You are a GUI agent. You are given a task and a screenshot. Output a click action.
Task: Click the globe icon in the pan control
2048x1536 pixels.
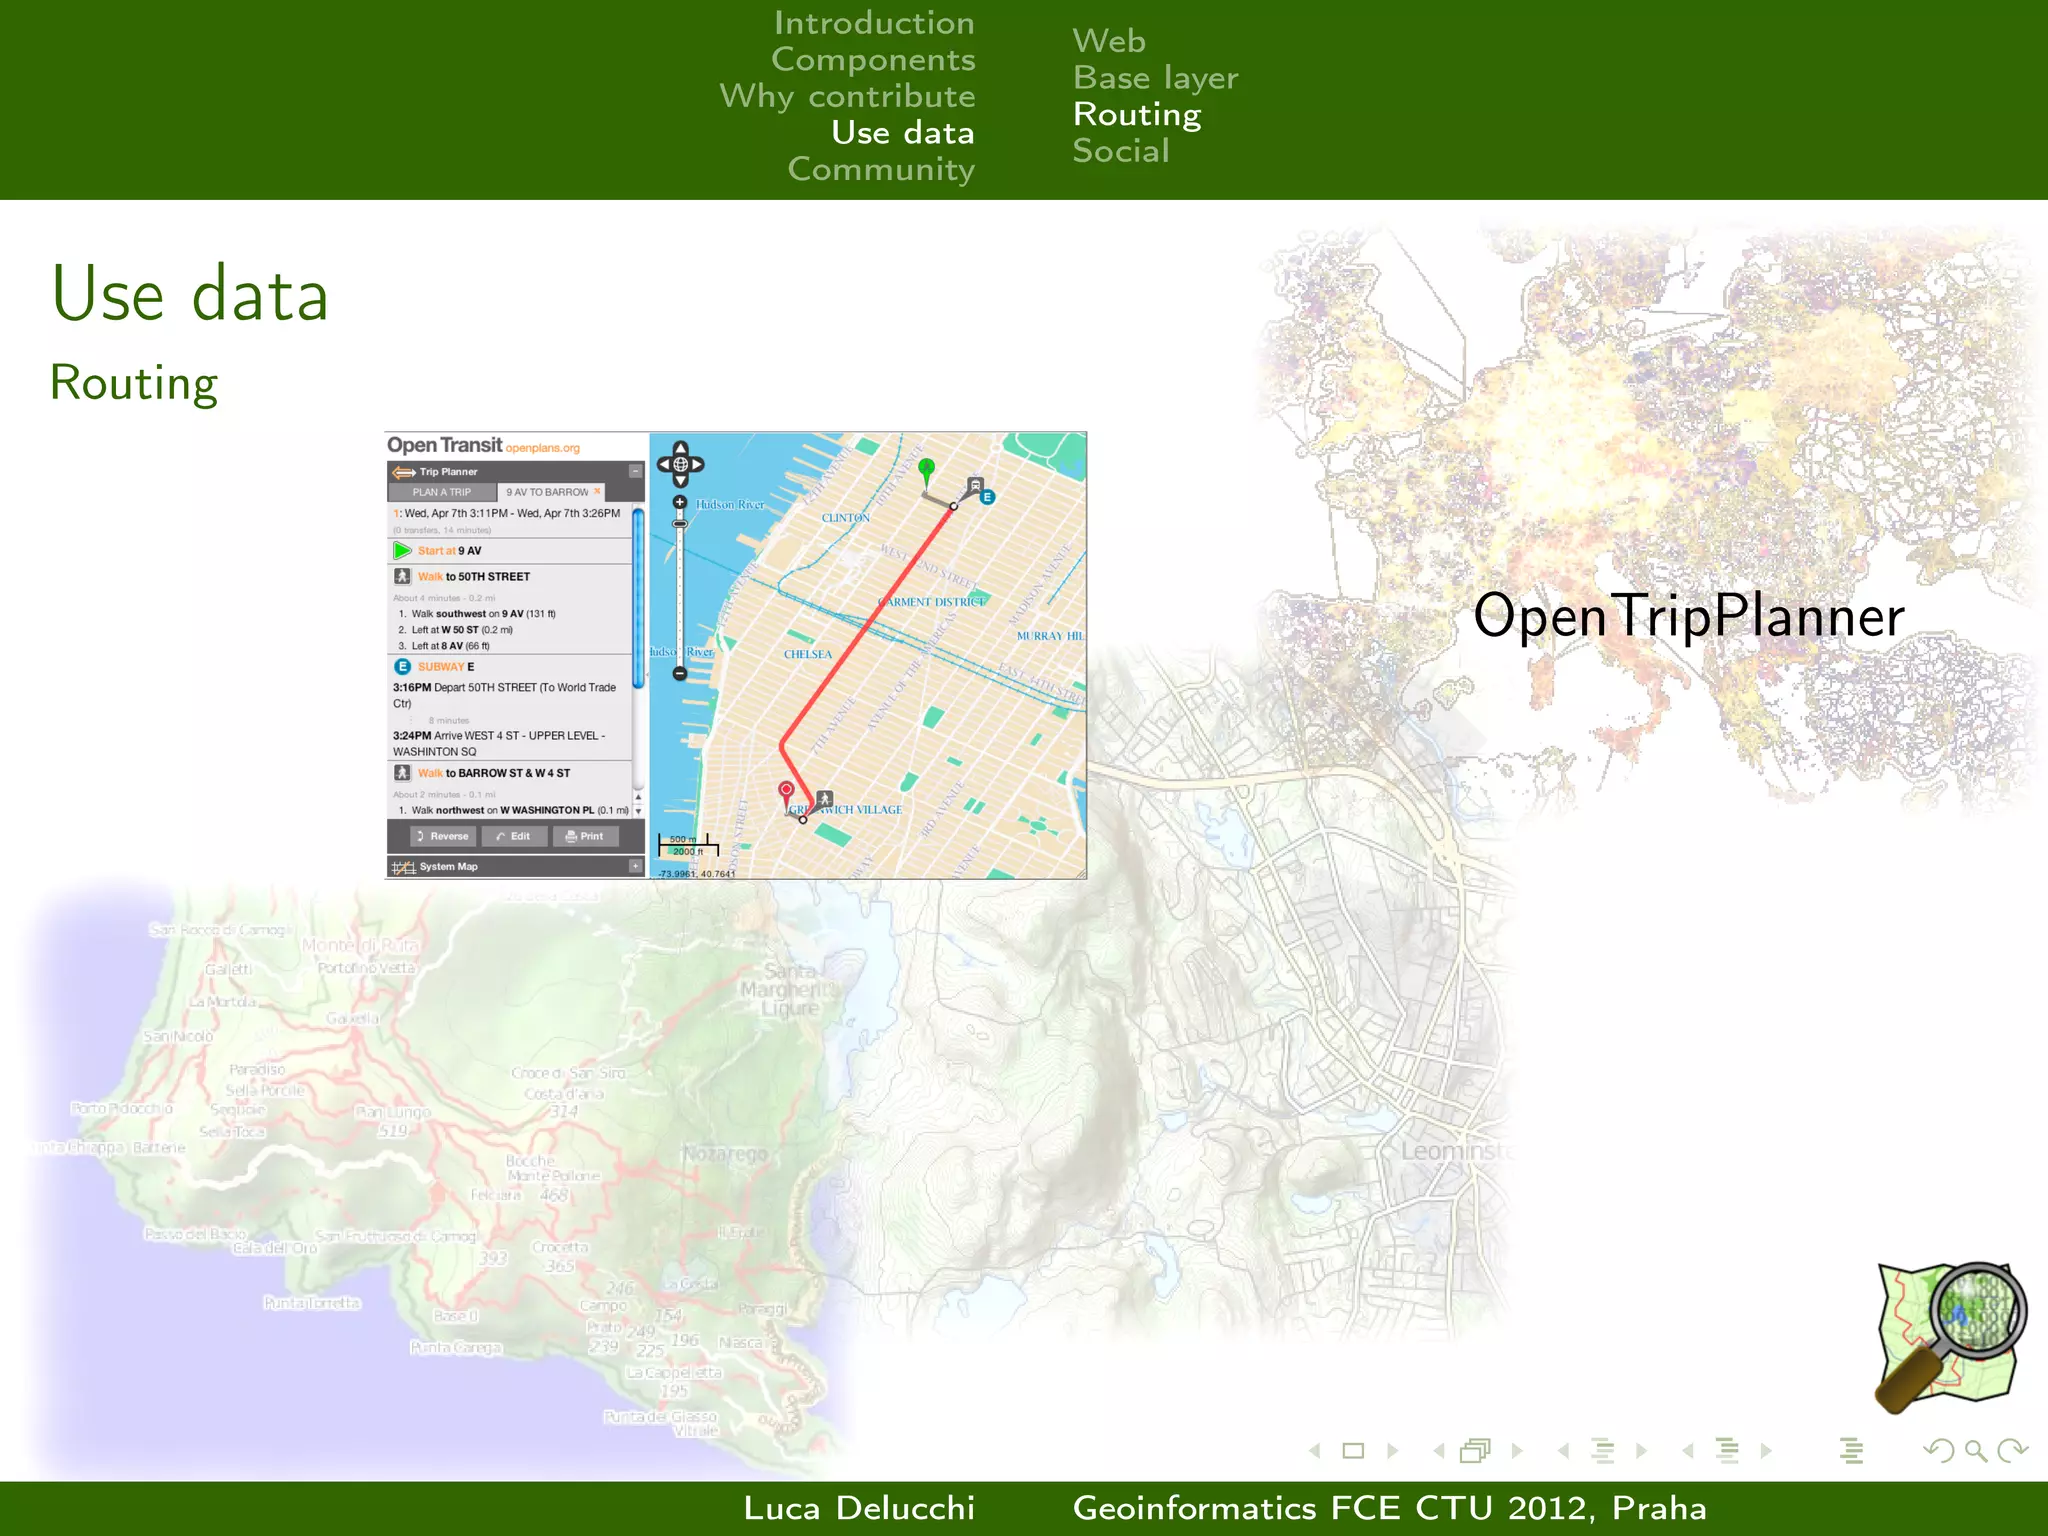click(x=680, y=465)
